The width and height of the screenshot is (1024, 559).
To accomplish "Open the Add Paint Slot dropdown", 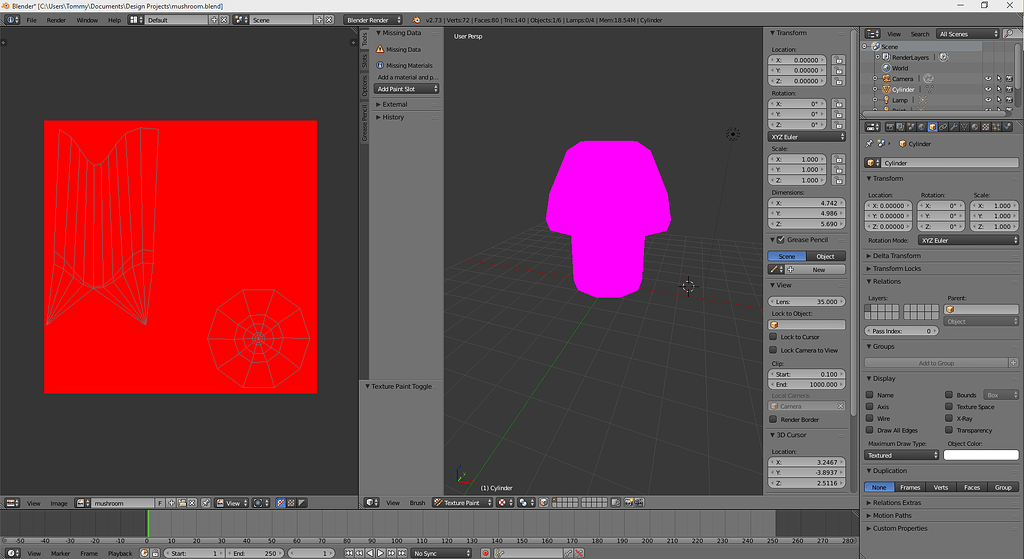I will pos(406,89).
